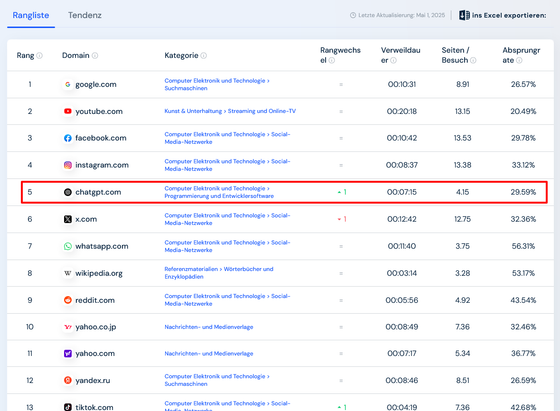The height and width of the screenshot is (411, 560).
Task: Click the Reddit favicon icon
Action: point(68,300)
